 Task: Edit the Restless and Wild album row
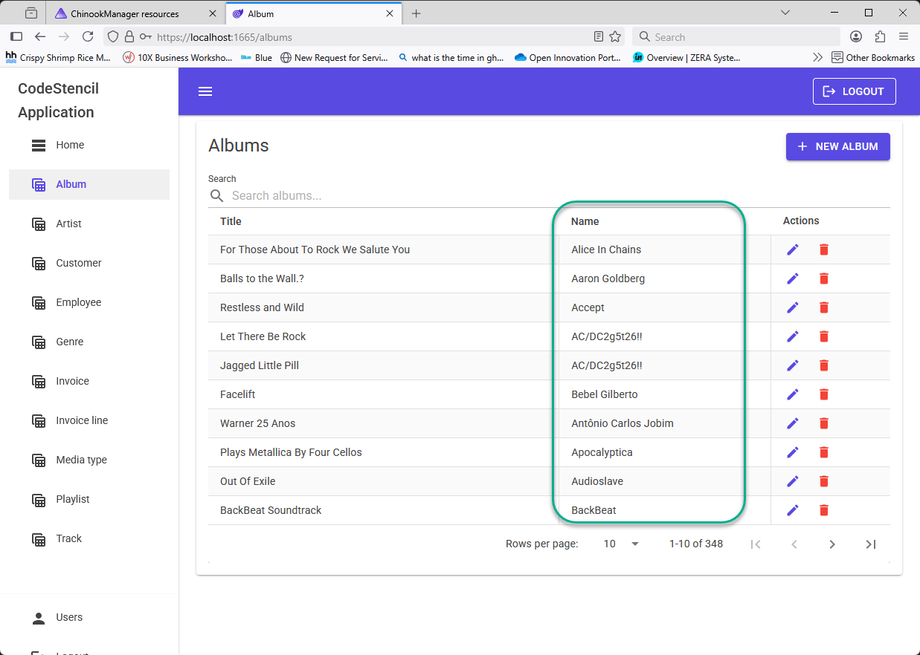792,308
